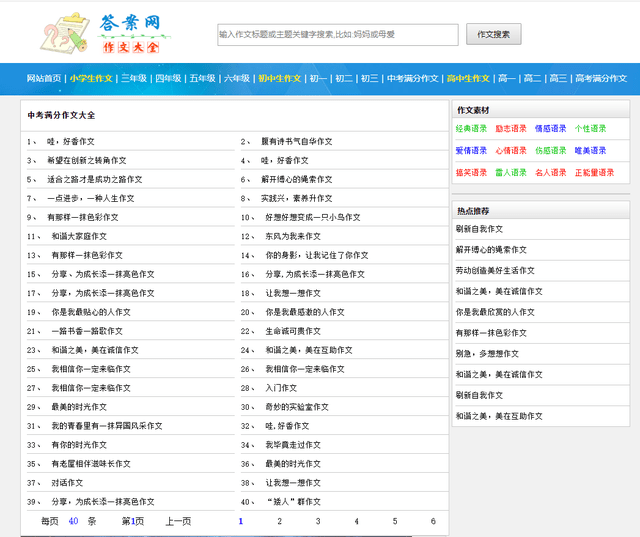Go to page 2 in pagination
This screenshot has height=537, width=640.
point(280,521)
